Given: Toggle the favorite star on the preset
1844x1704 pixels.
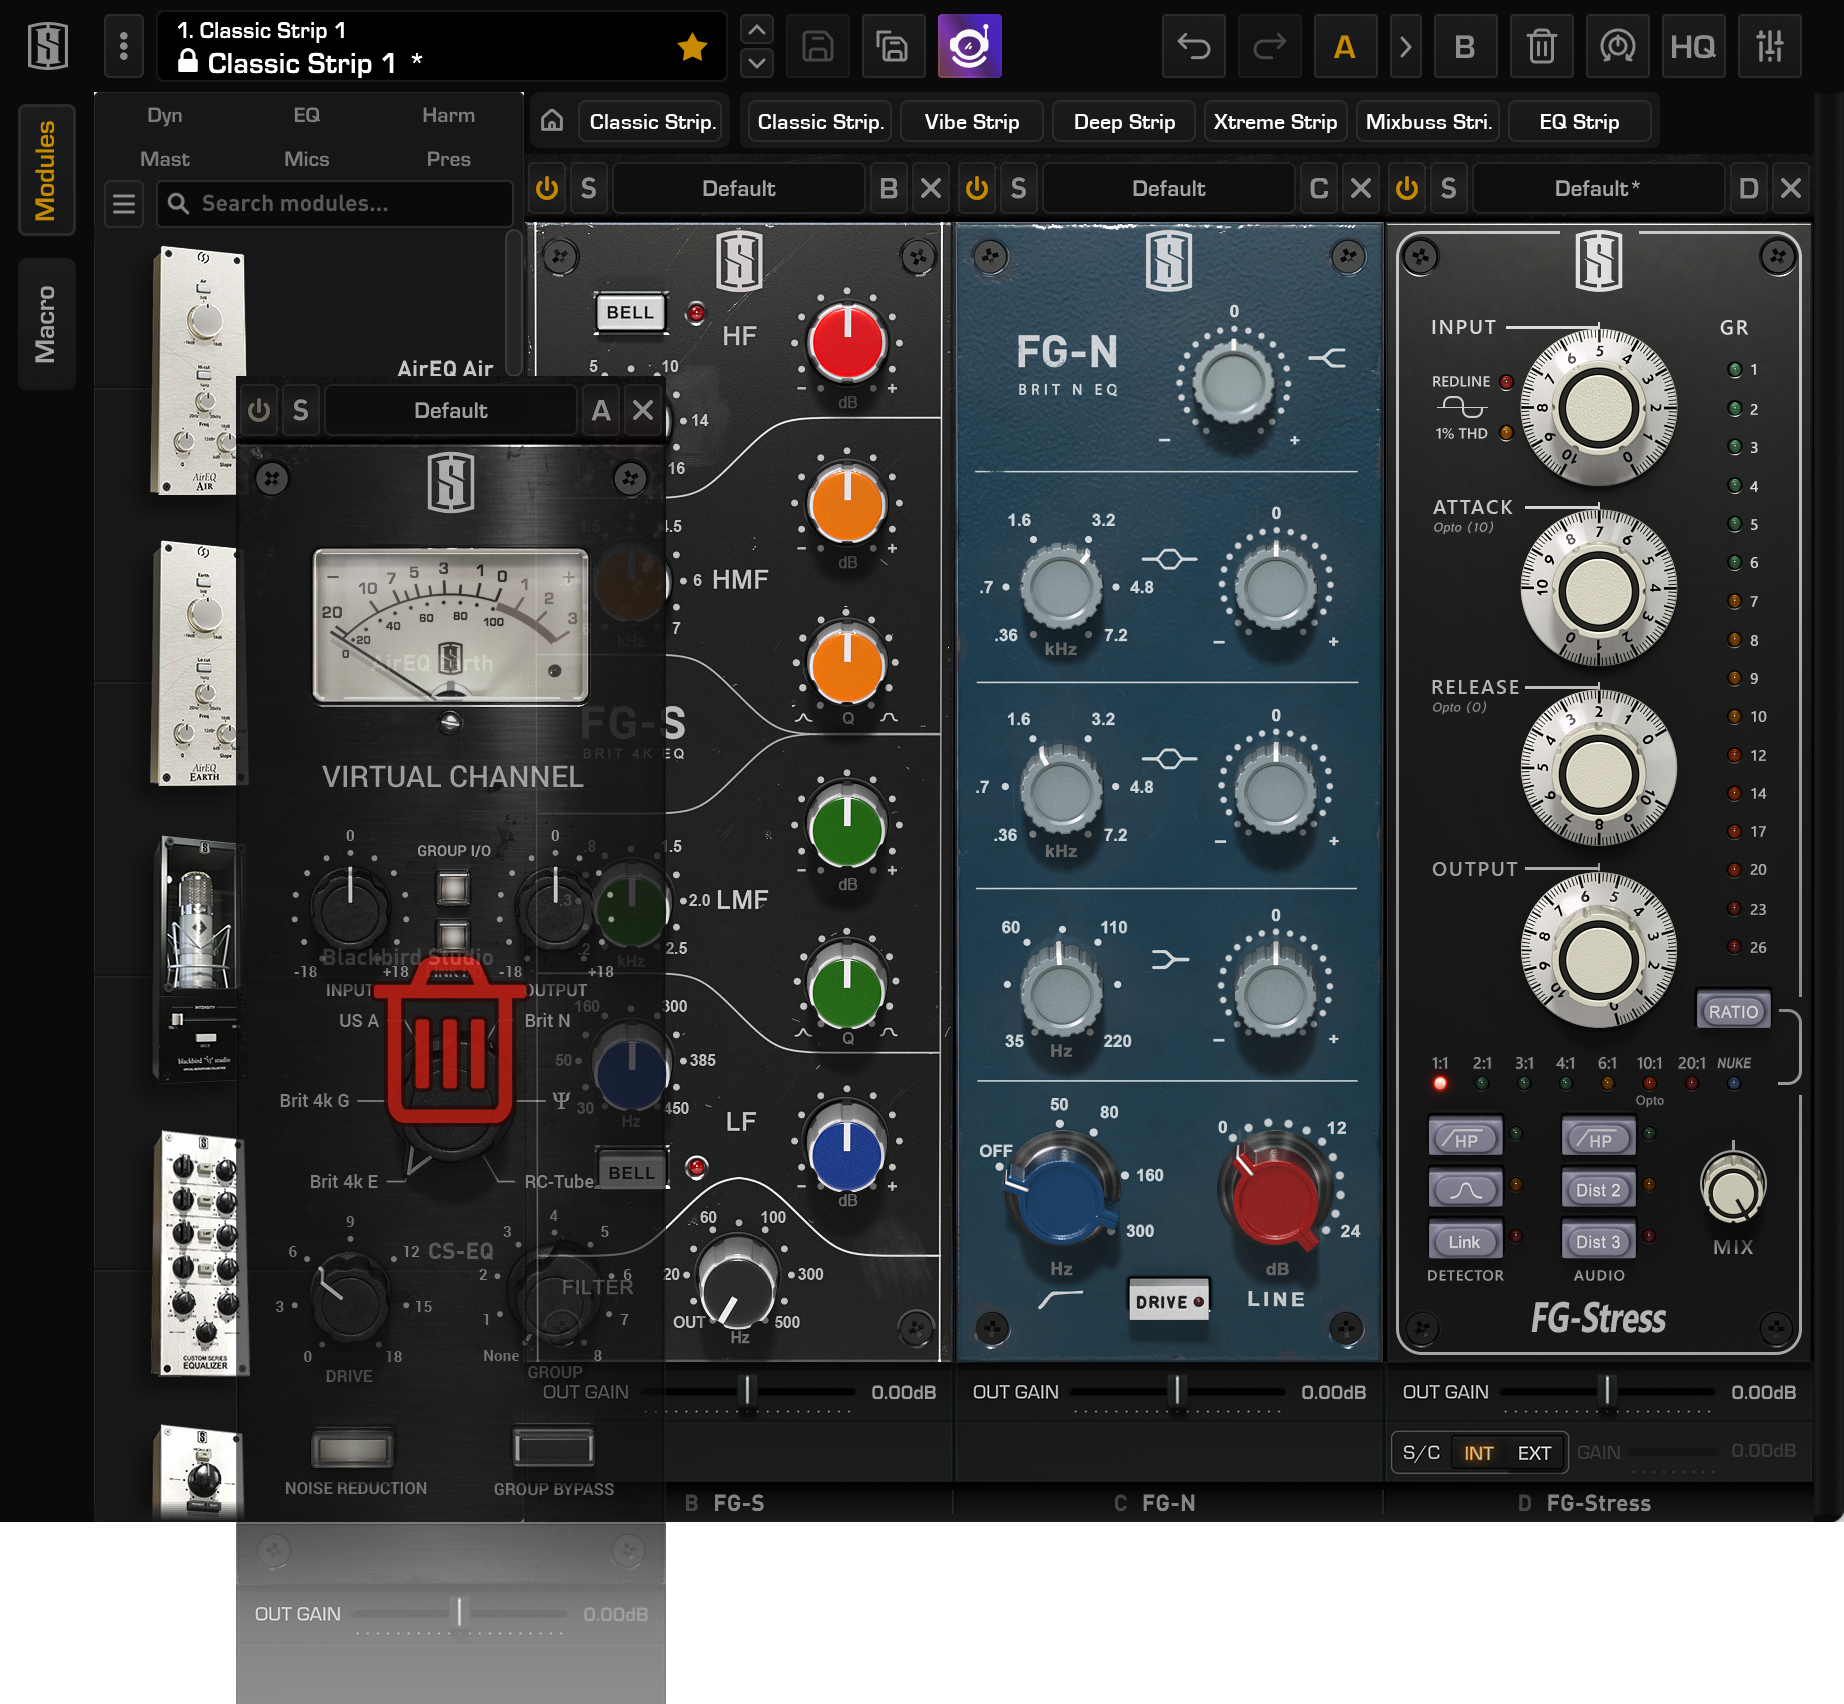Looking at the screenshot, I should coord(692,46).
